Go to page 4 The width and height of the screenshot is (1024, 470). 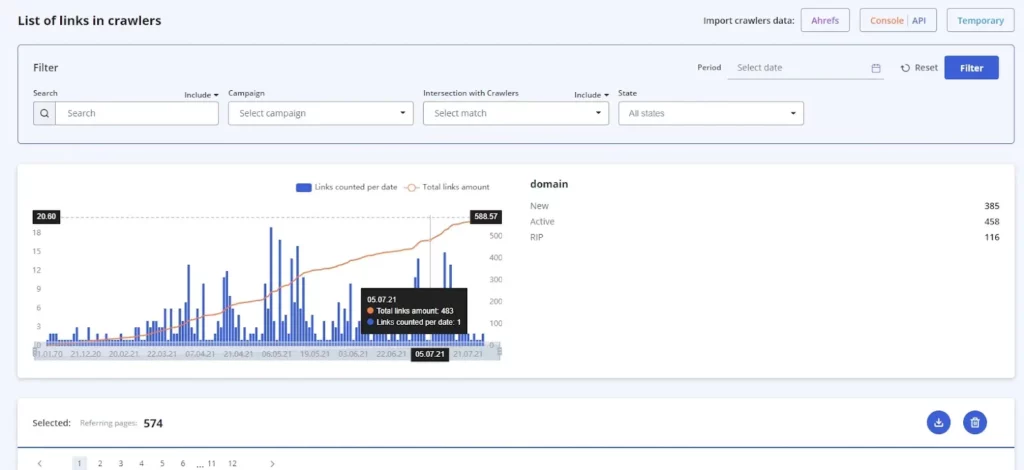pos(141,463)
